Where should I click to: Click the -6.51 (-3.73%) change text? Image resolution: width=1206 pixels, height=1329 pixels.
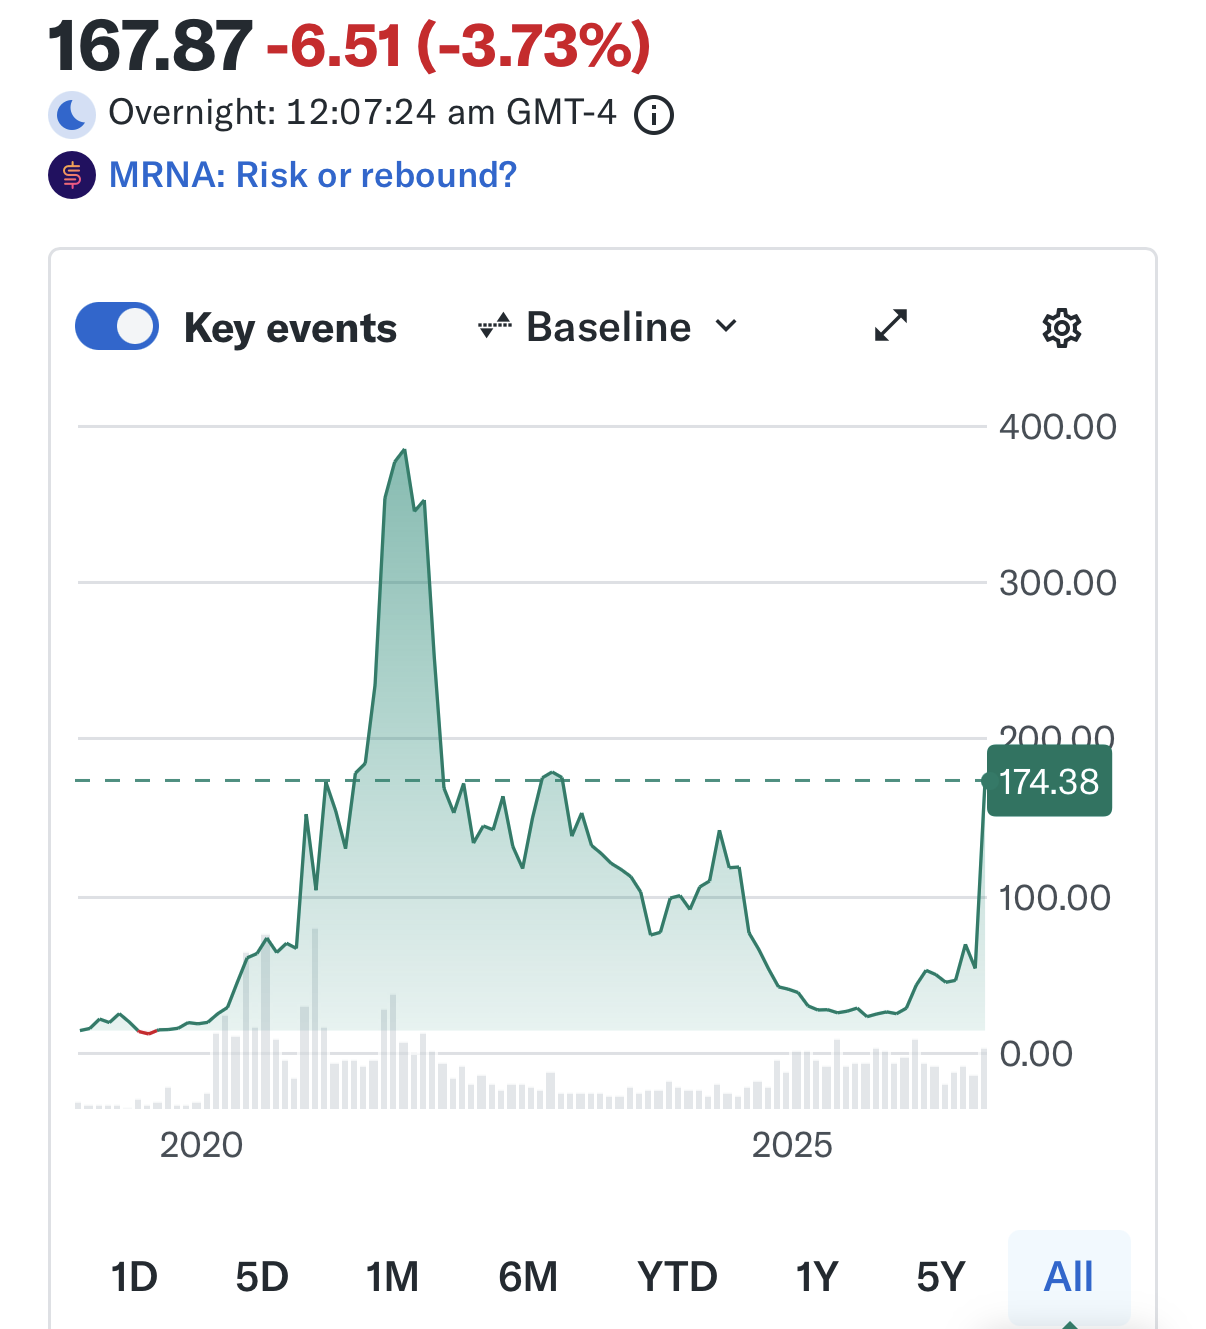coord(459,46)
